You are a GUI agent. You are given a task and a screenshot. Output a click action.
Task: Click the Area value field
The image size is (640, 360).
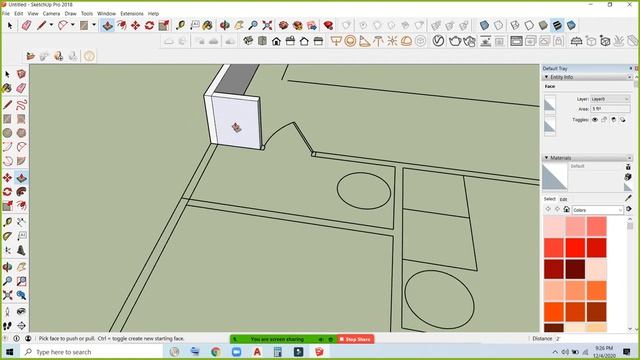(610, 109)
